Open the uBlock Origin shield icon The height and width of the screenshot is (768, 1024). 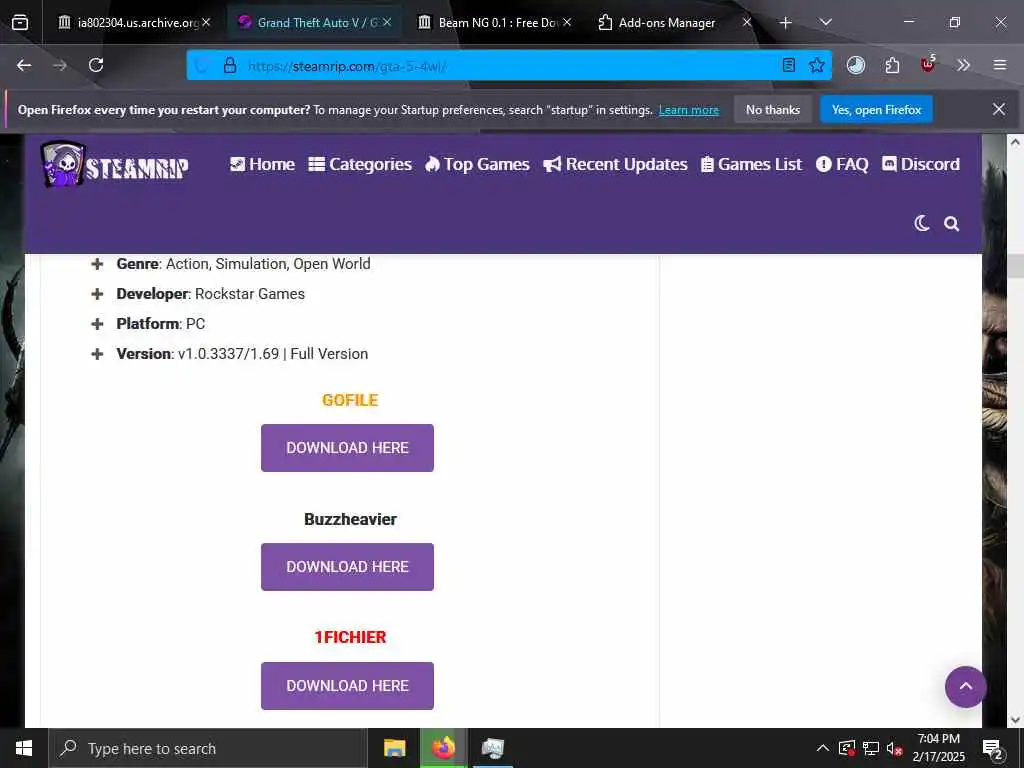point(927,65)
